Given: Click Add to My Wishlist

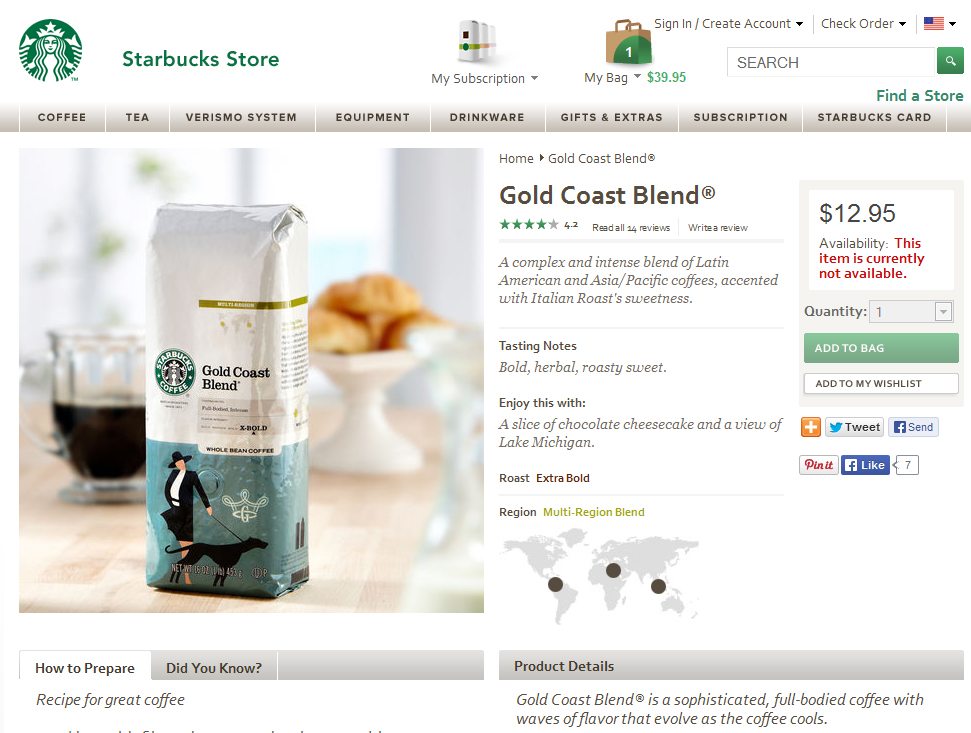Looking at the screenshot, I should coord(881,383).
